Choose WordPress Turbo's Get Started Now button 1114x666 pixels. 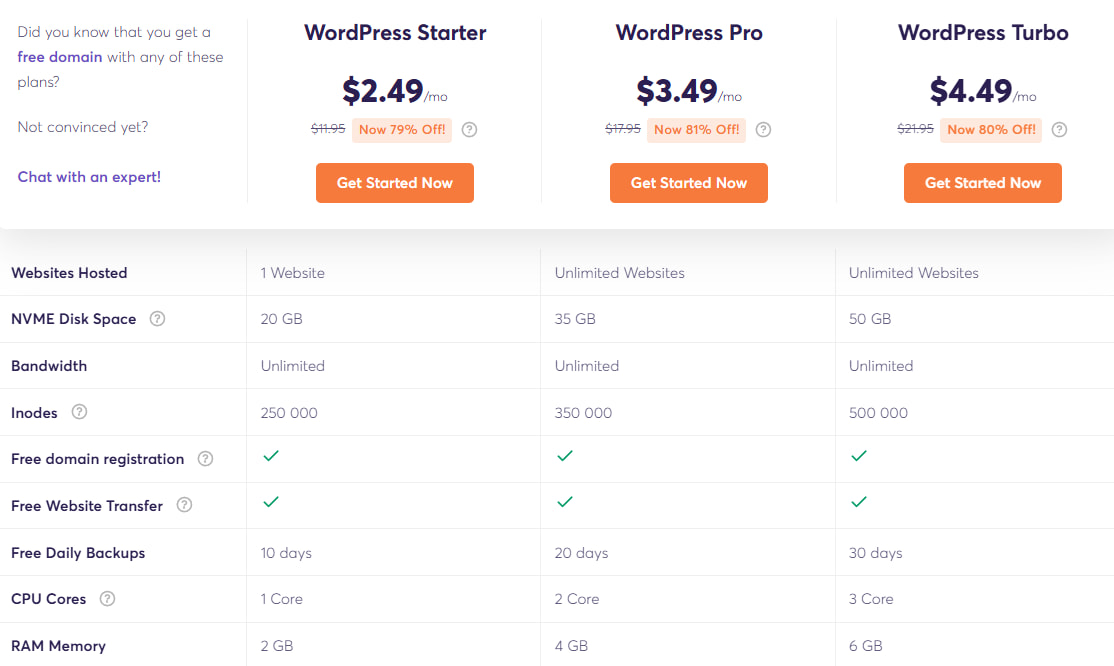click(x=982, y=183)
